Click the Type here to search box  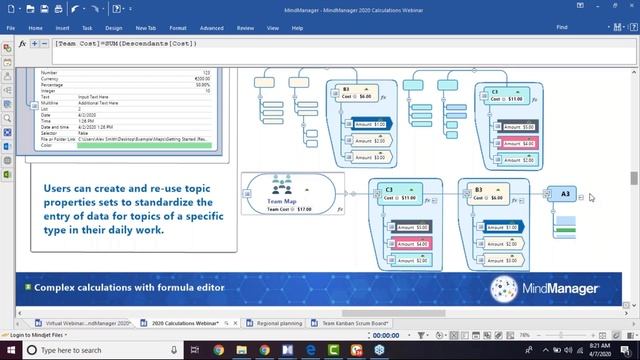[102, 350]
